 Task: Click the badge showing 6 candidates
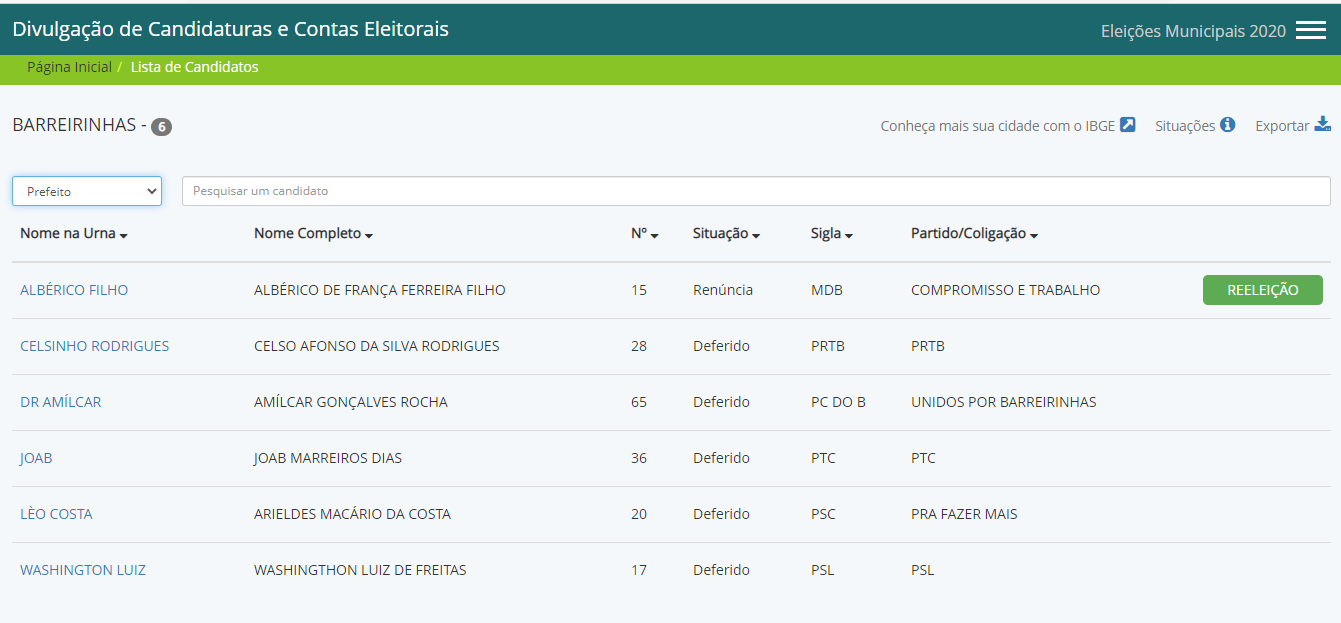(161, 127)
